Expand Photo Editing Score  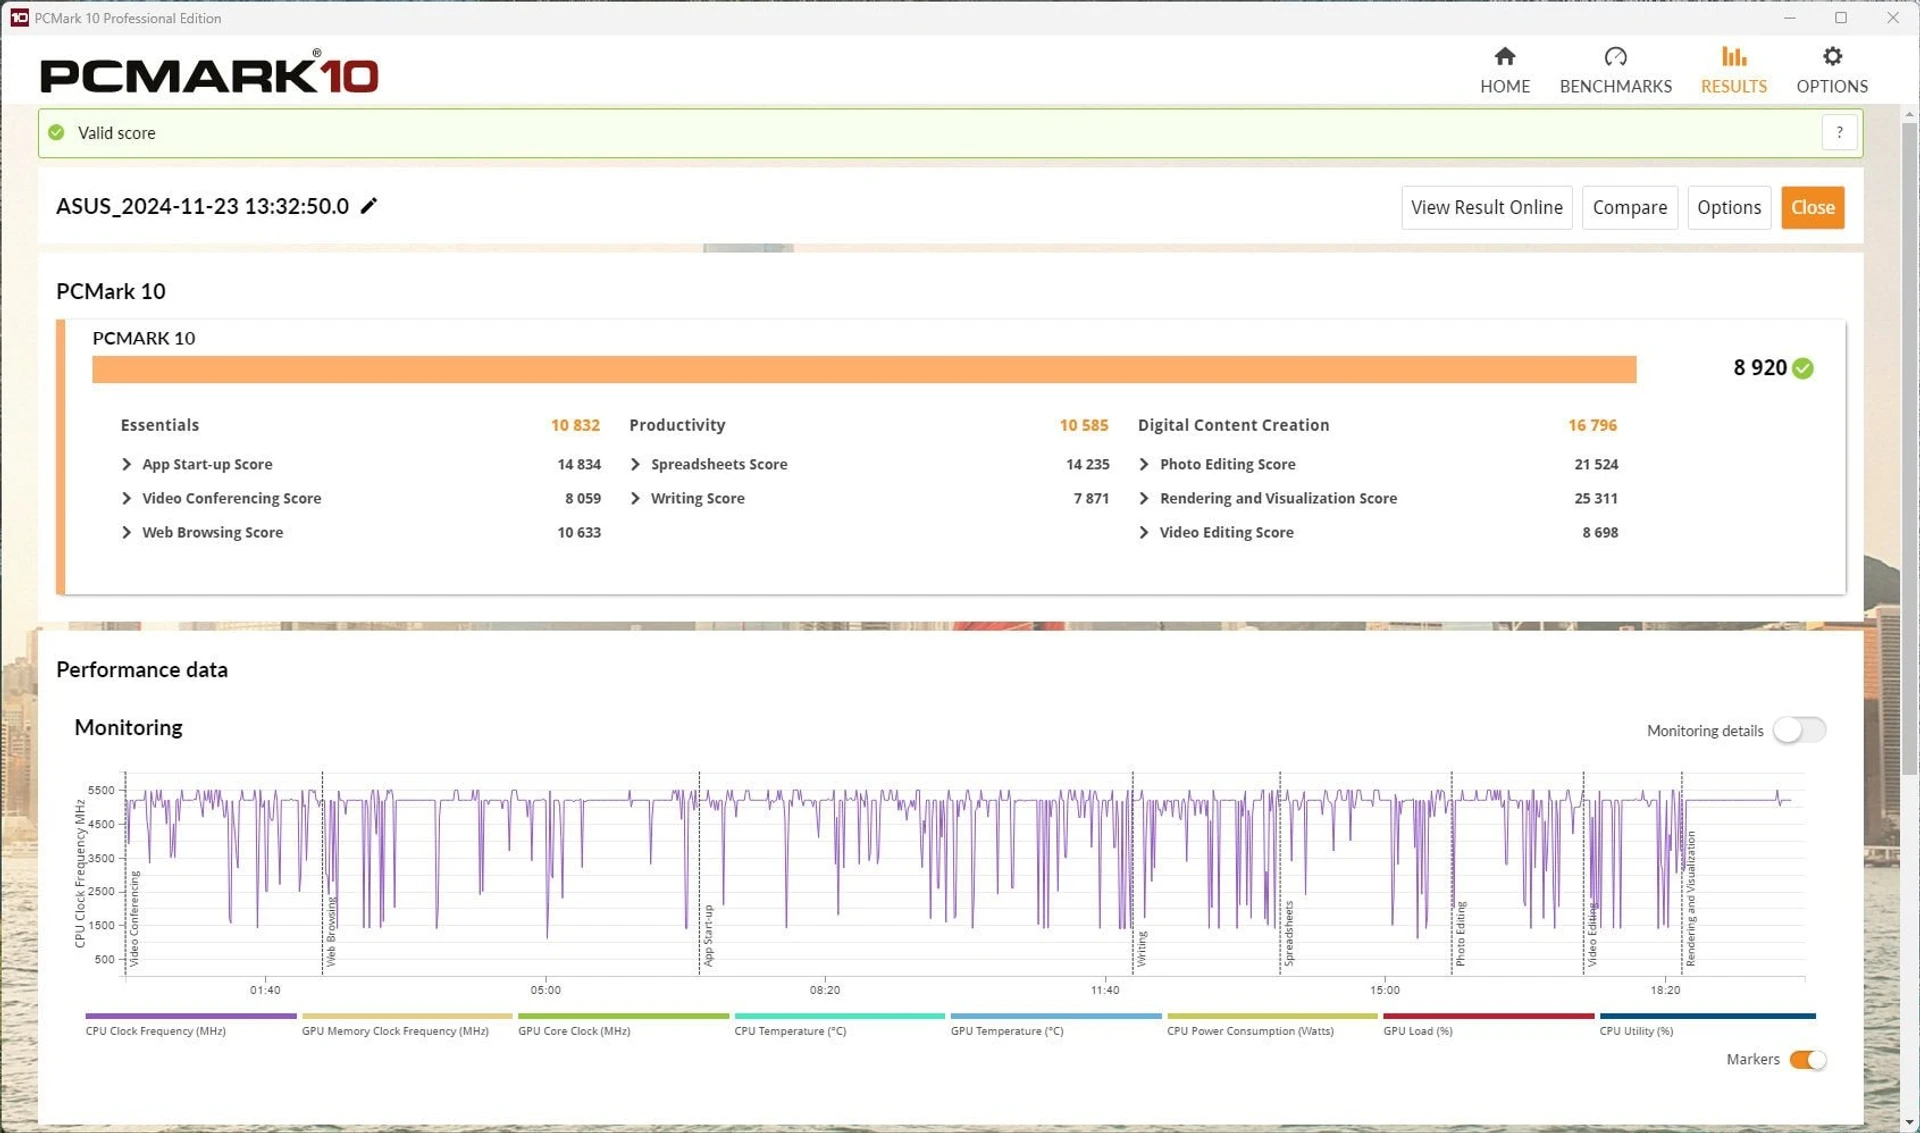pyautogui.click(x=1144, y=464)
